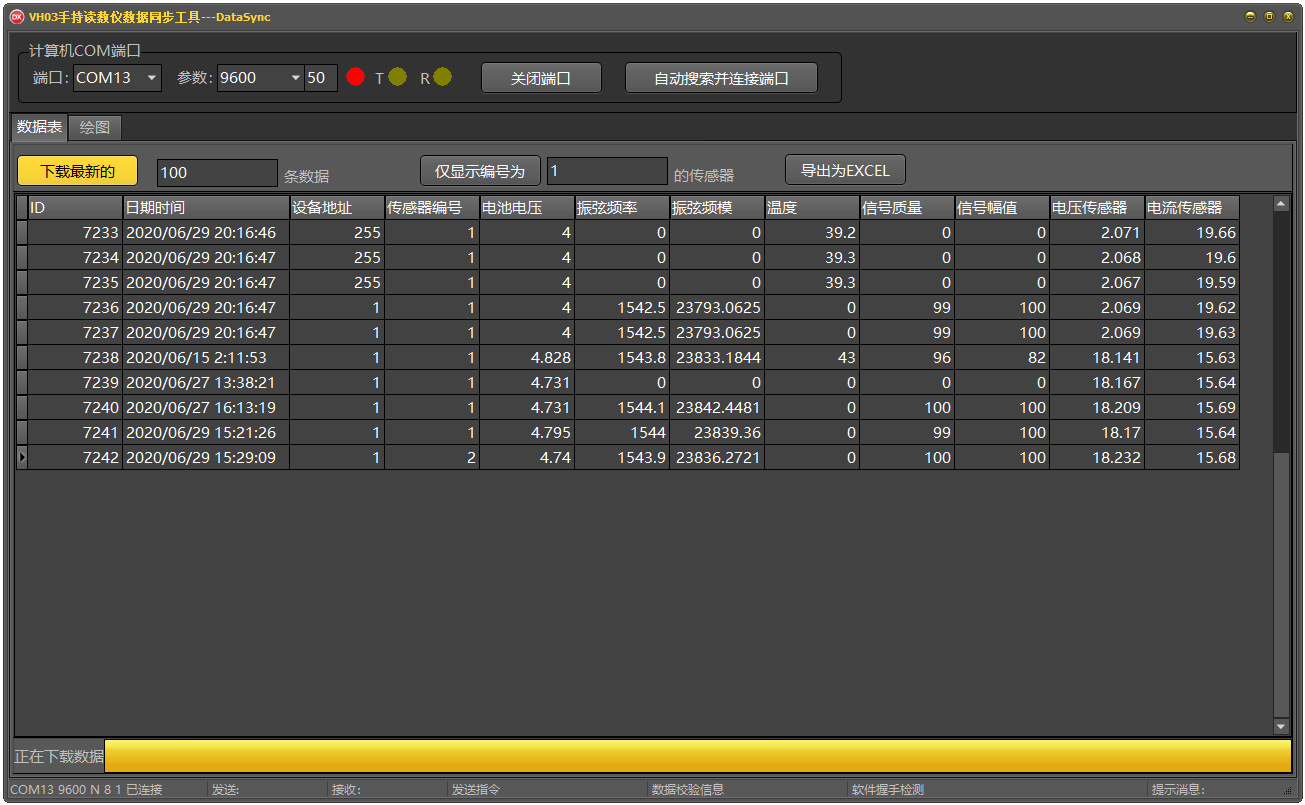Click the DataSync app icon in title bar
The width and height of the screenshot is (1305, 805).
[16, 16]
